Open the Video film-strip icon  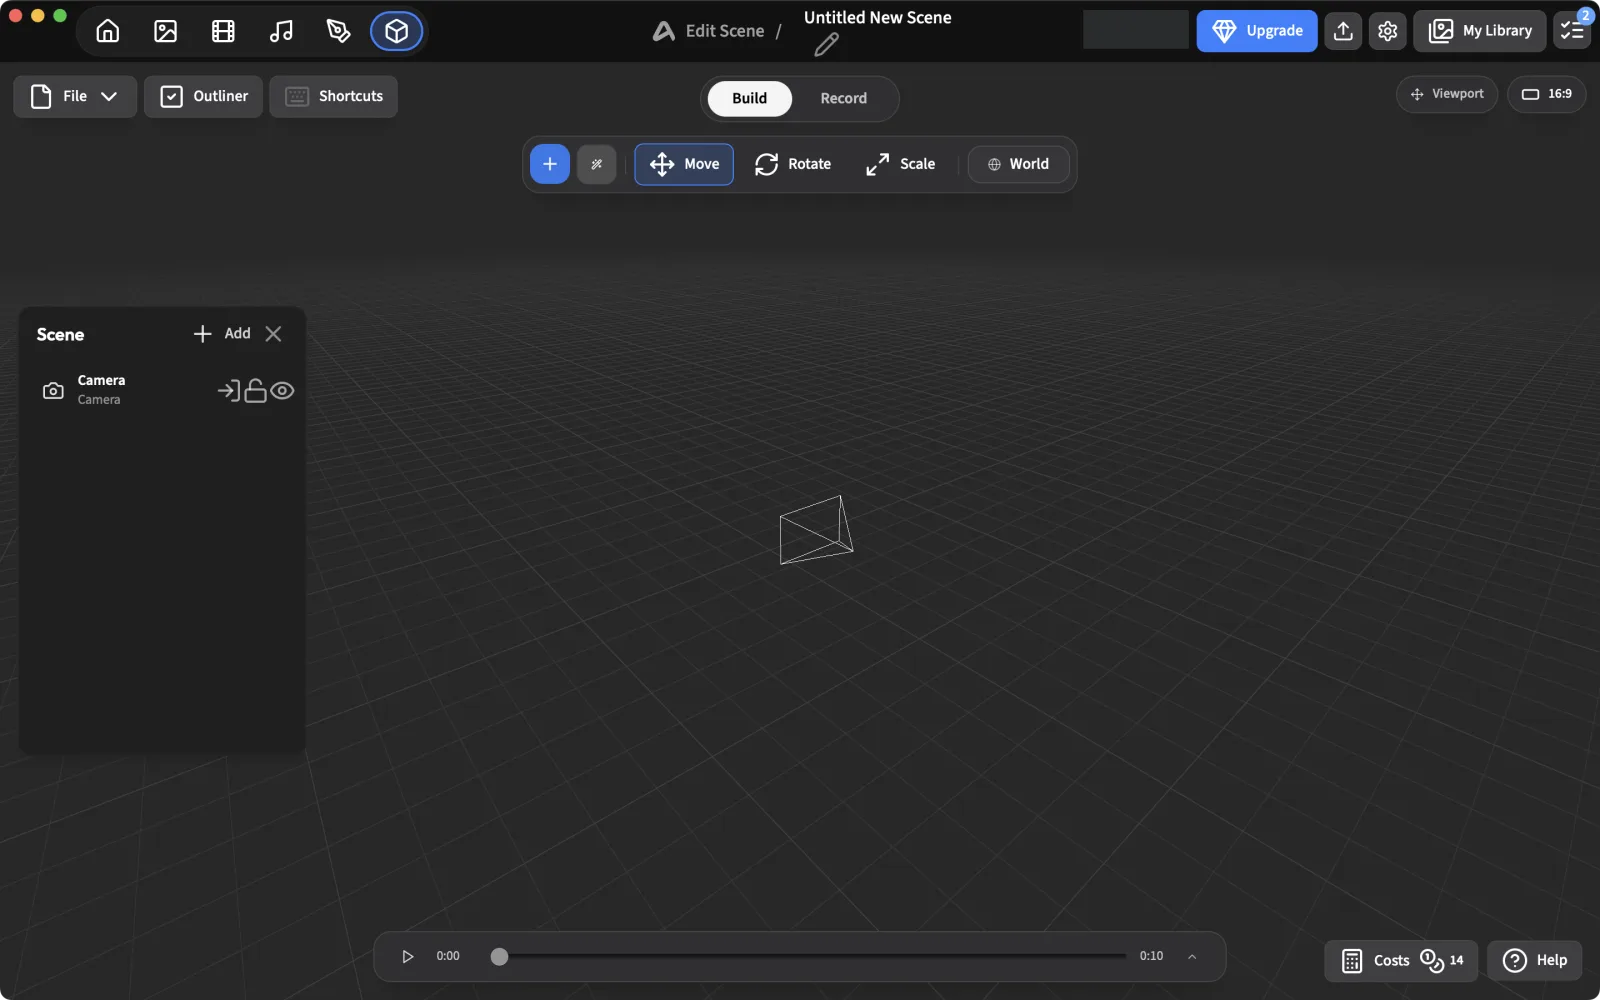pos(223,31)
